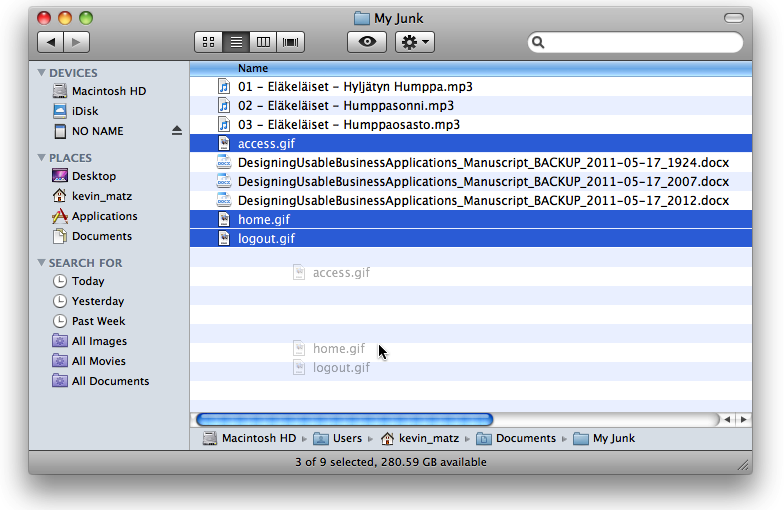Switch to icon view
The width and height of the screenshot is (784, 510).
[x=208, y=42]
